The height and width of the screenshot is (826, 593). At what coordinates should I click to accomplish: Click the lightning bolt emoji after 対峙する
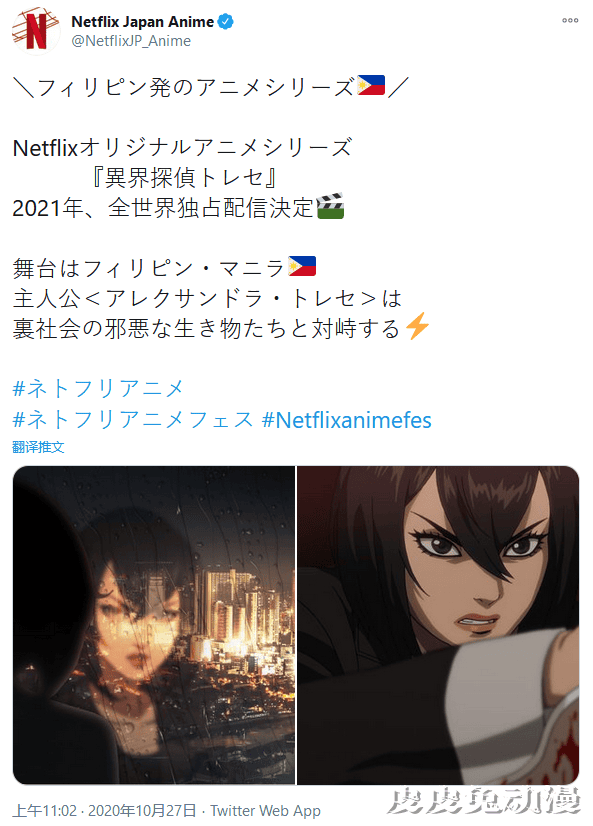coord(417,326)
